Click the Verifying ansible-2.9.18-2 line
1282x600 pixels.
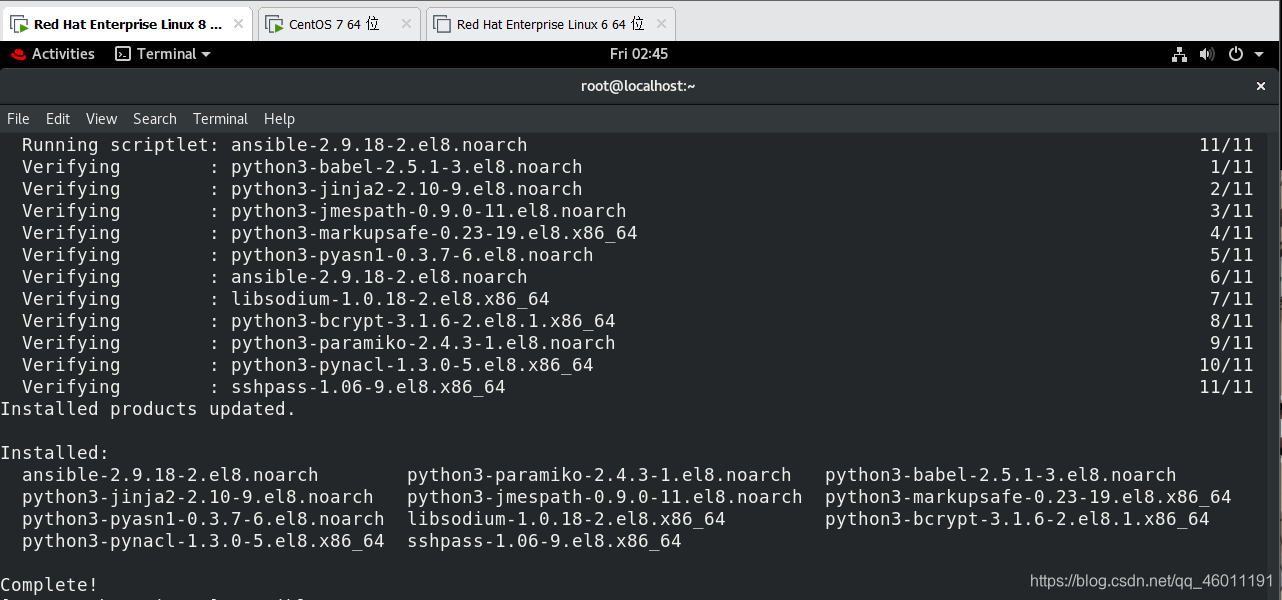coord(637,277)
